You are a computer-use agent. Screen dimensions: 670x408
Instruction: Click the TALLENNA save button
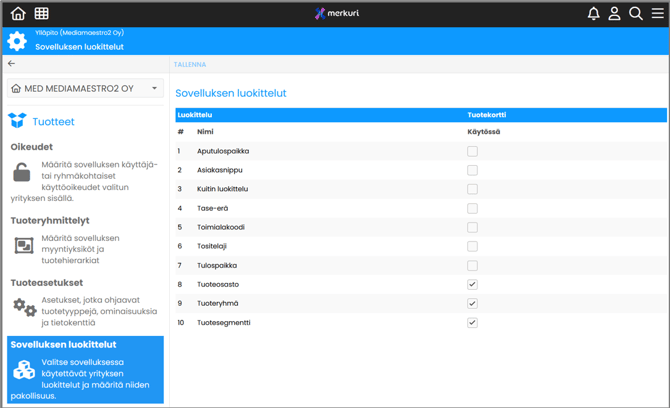click(190, 64)
